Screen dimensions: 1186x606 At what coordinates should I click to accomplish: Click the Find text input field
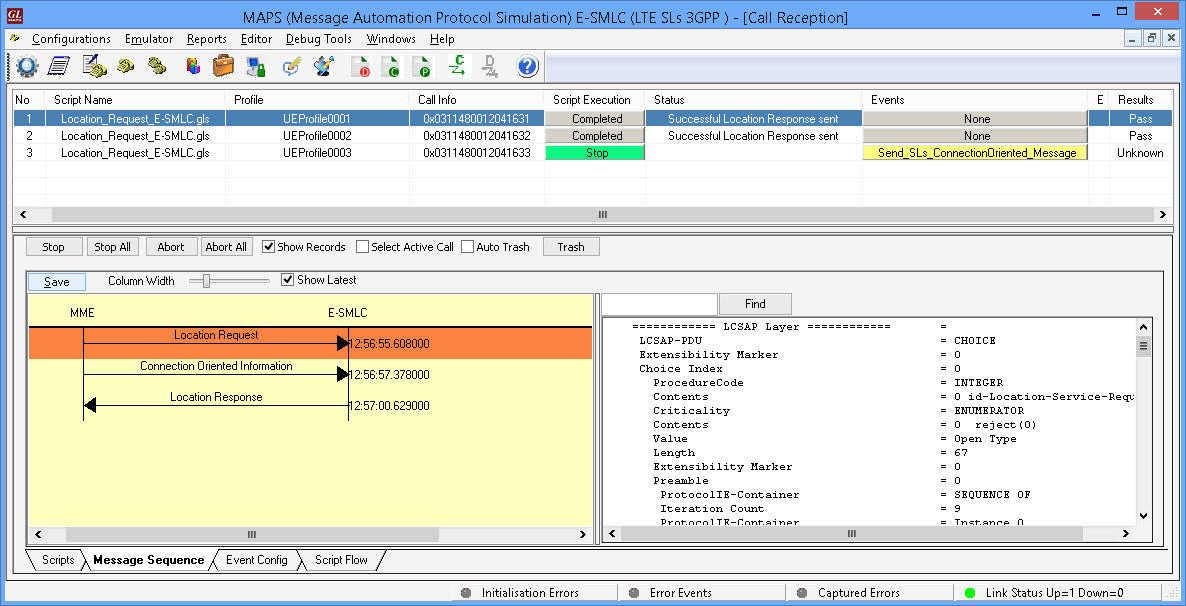(660, 304)
